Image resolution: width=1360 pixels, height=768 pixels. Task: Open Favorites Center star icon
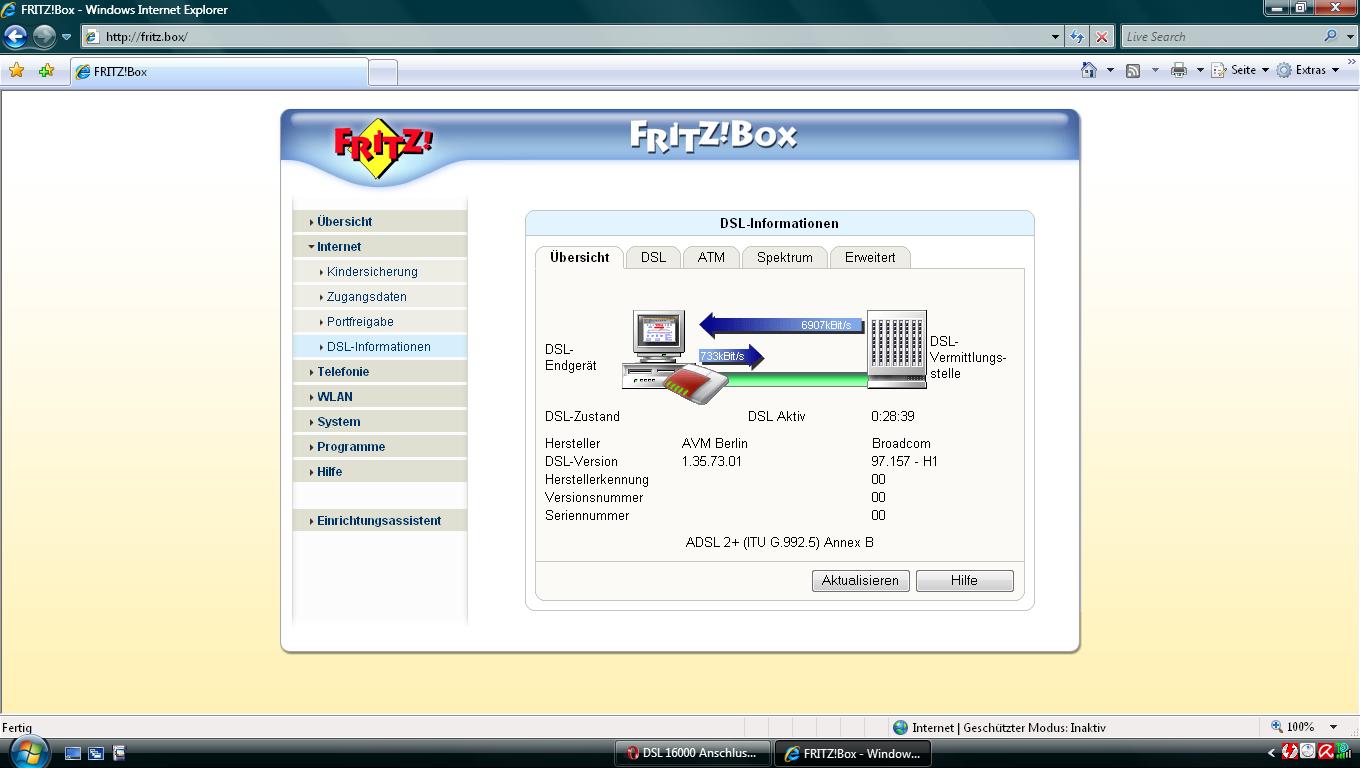click(16, 71)
